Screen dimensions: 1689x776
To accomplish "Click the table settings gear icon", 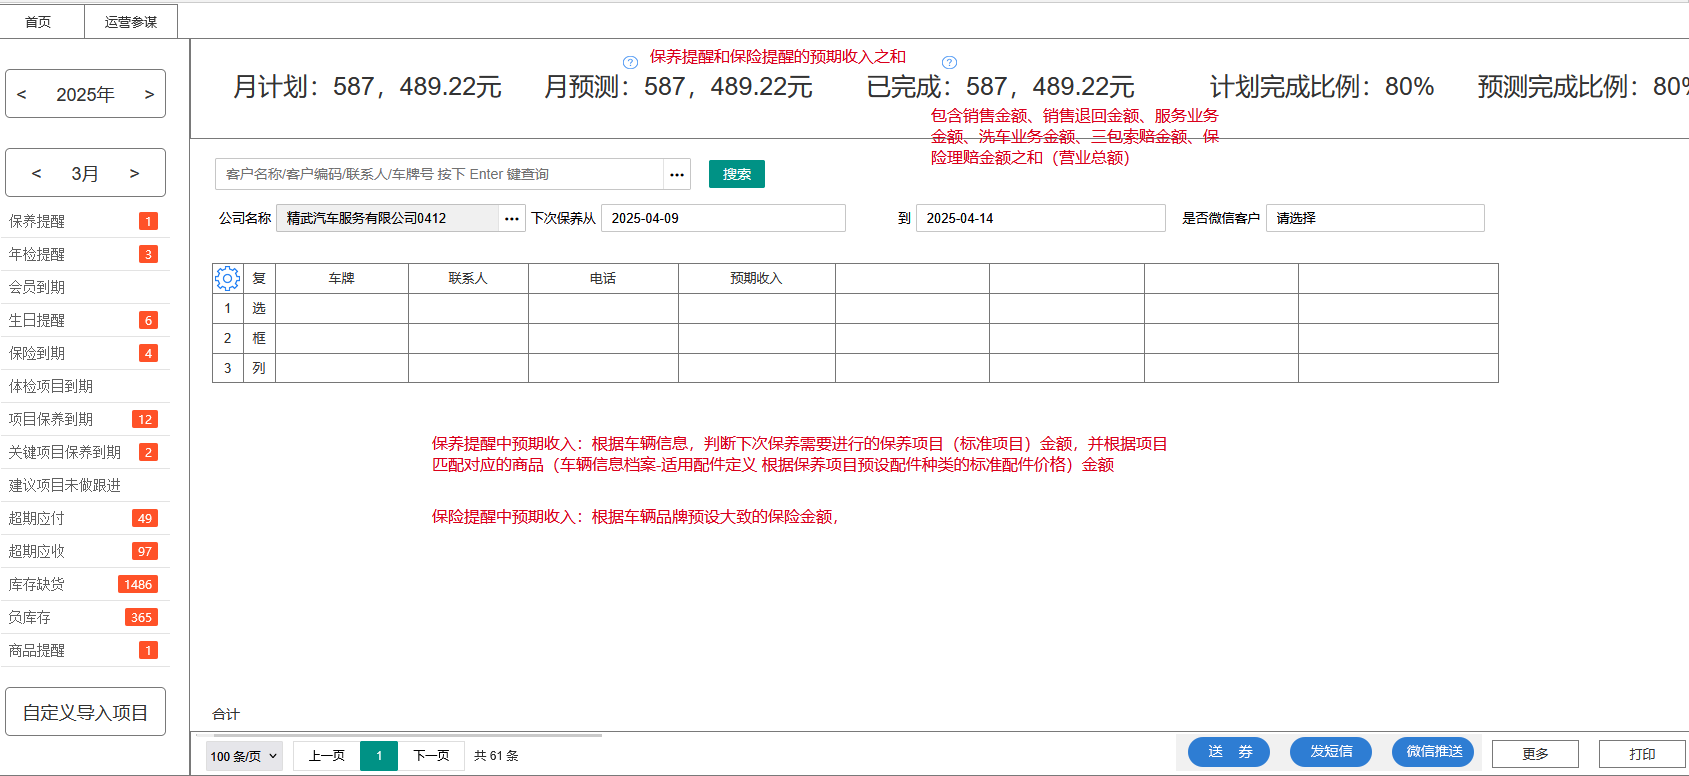I will pyautogui.click(x=228, y=278).
